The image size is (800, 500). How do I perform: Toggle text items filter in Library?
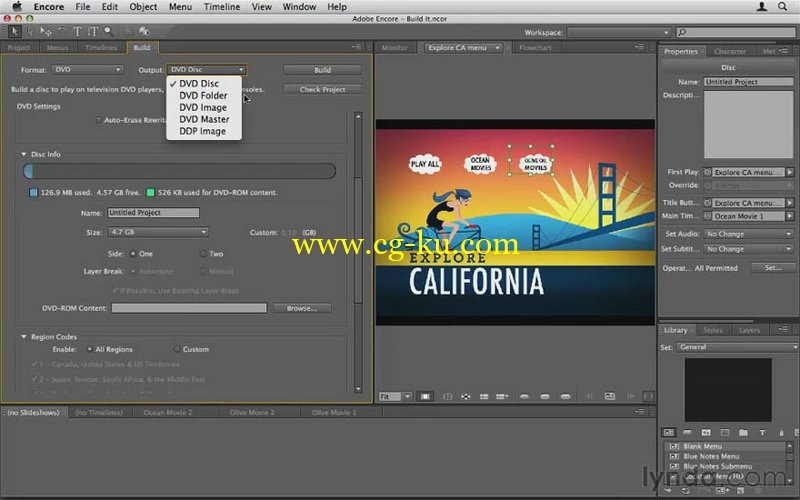(x=762, y=433)
